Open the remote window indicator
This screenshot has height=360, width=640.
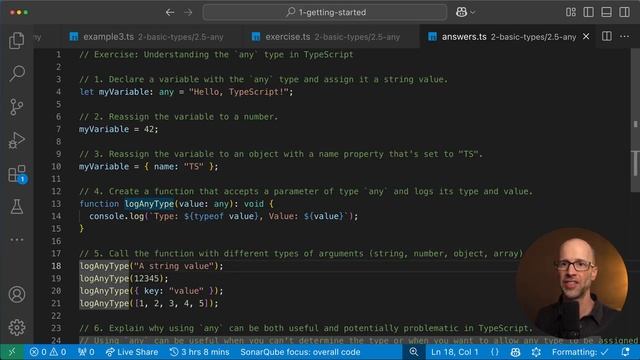[x=12, y=352]
